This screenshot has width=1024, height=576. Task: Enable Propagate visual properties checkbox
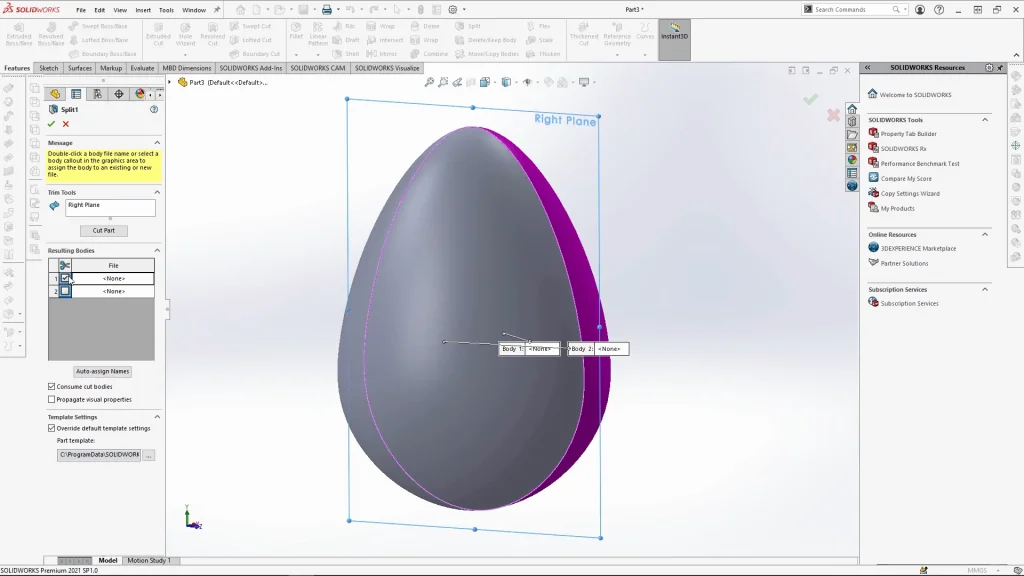[52, 399]
